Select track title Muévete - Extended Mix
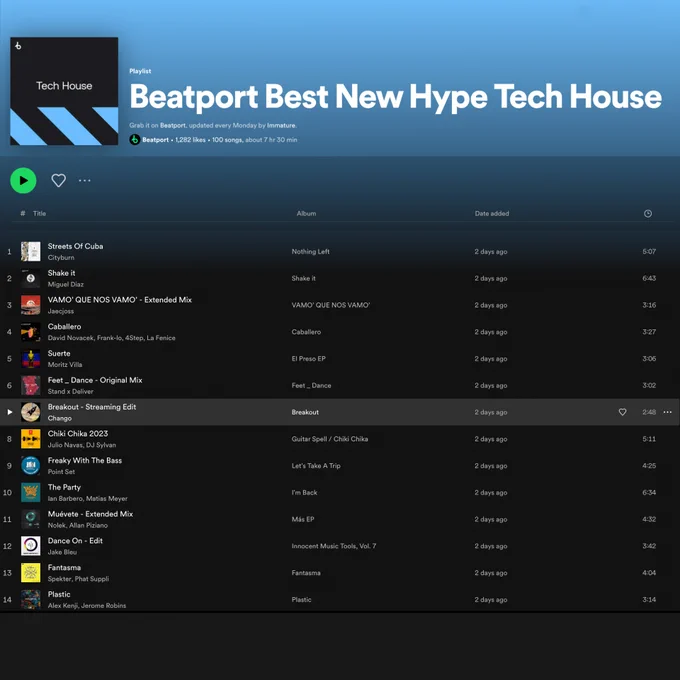The width and height of the screenshot is (680, 680). point(90,514)
